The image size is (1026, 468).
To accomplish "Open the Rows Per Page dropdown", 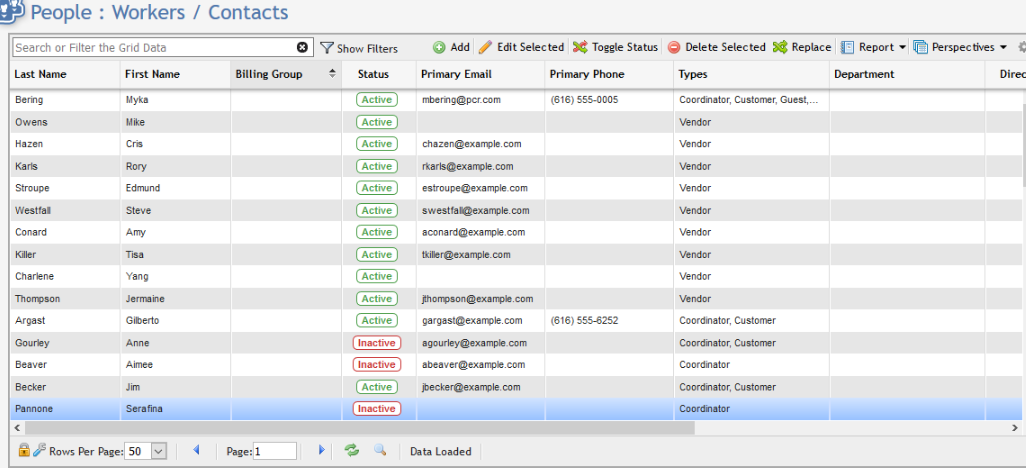I will coord(158,451).
